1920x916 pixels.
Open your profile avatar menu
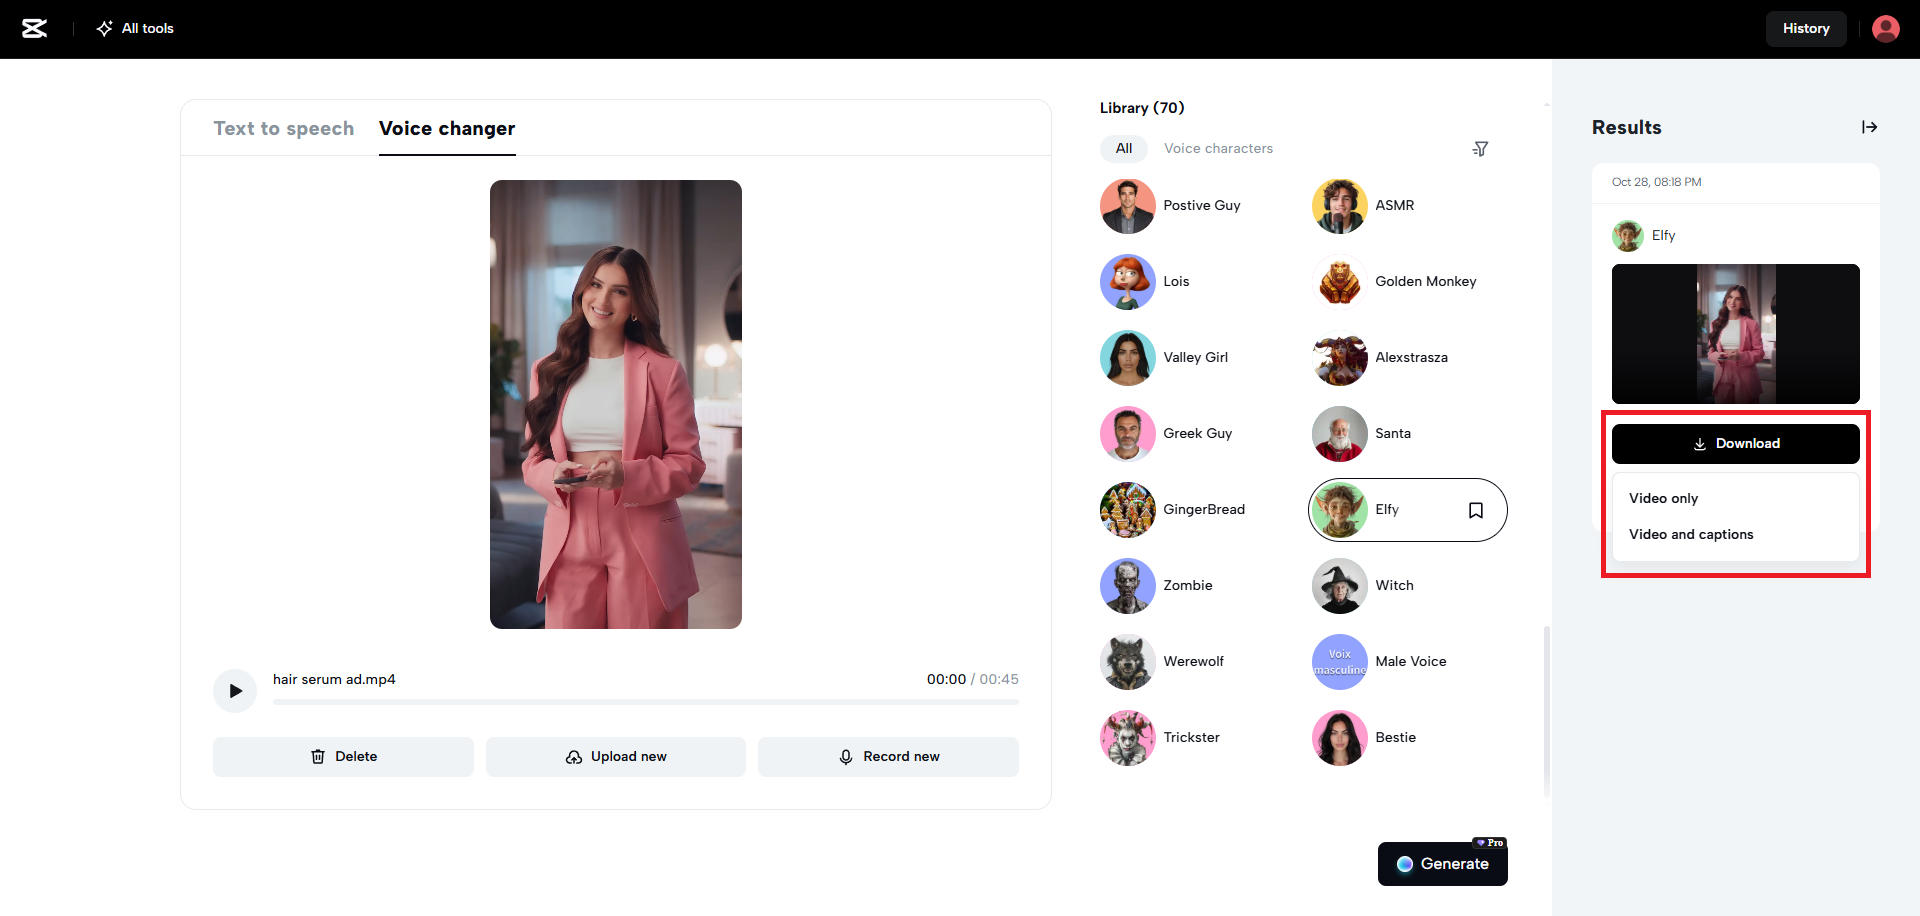tap(1885, 28)
